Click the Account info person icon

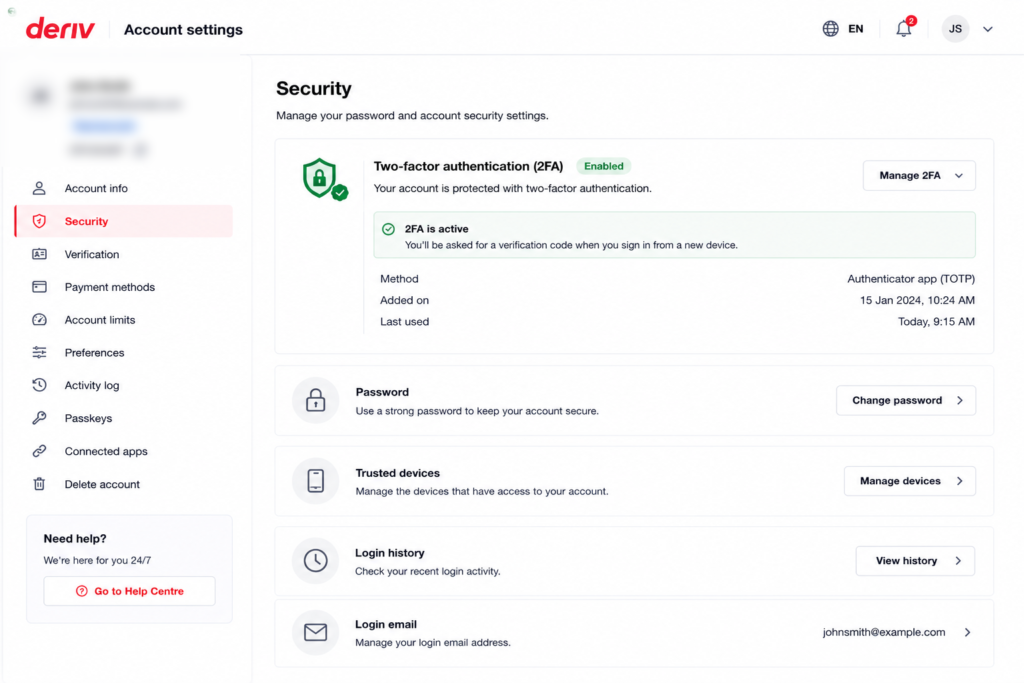click(39, 188)
